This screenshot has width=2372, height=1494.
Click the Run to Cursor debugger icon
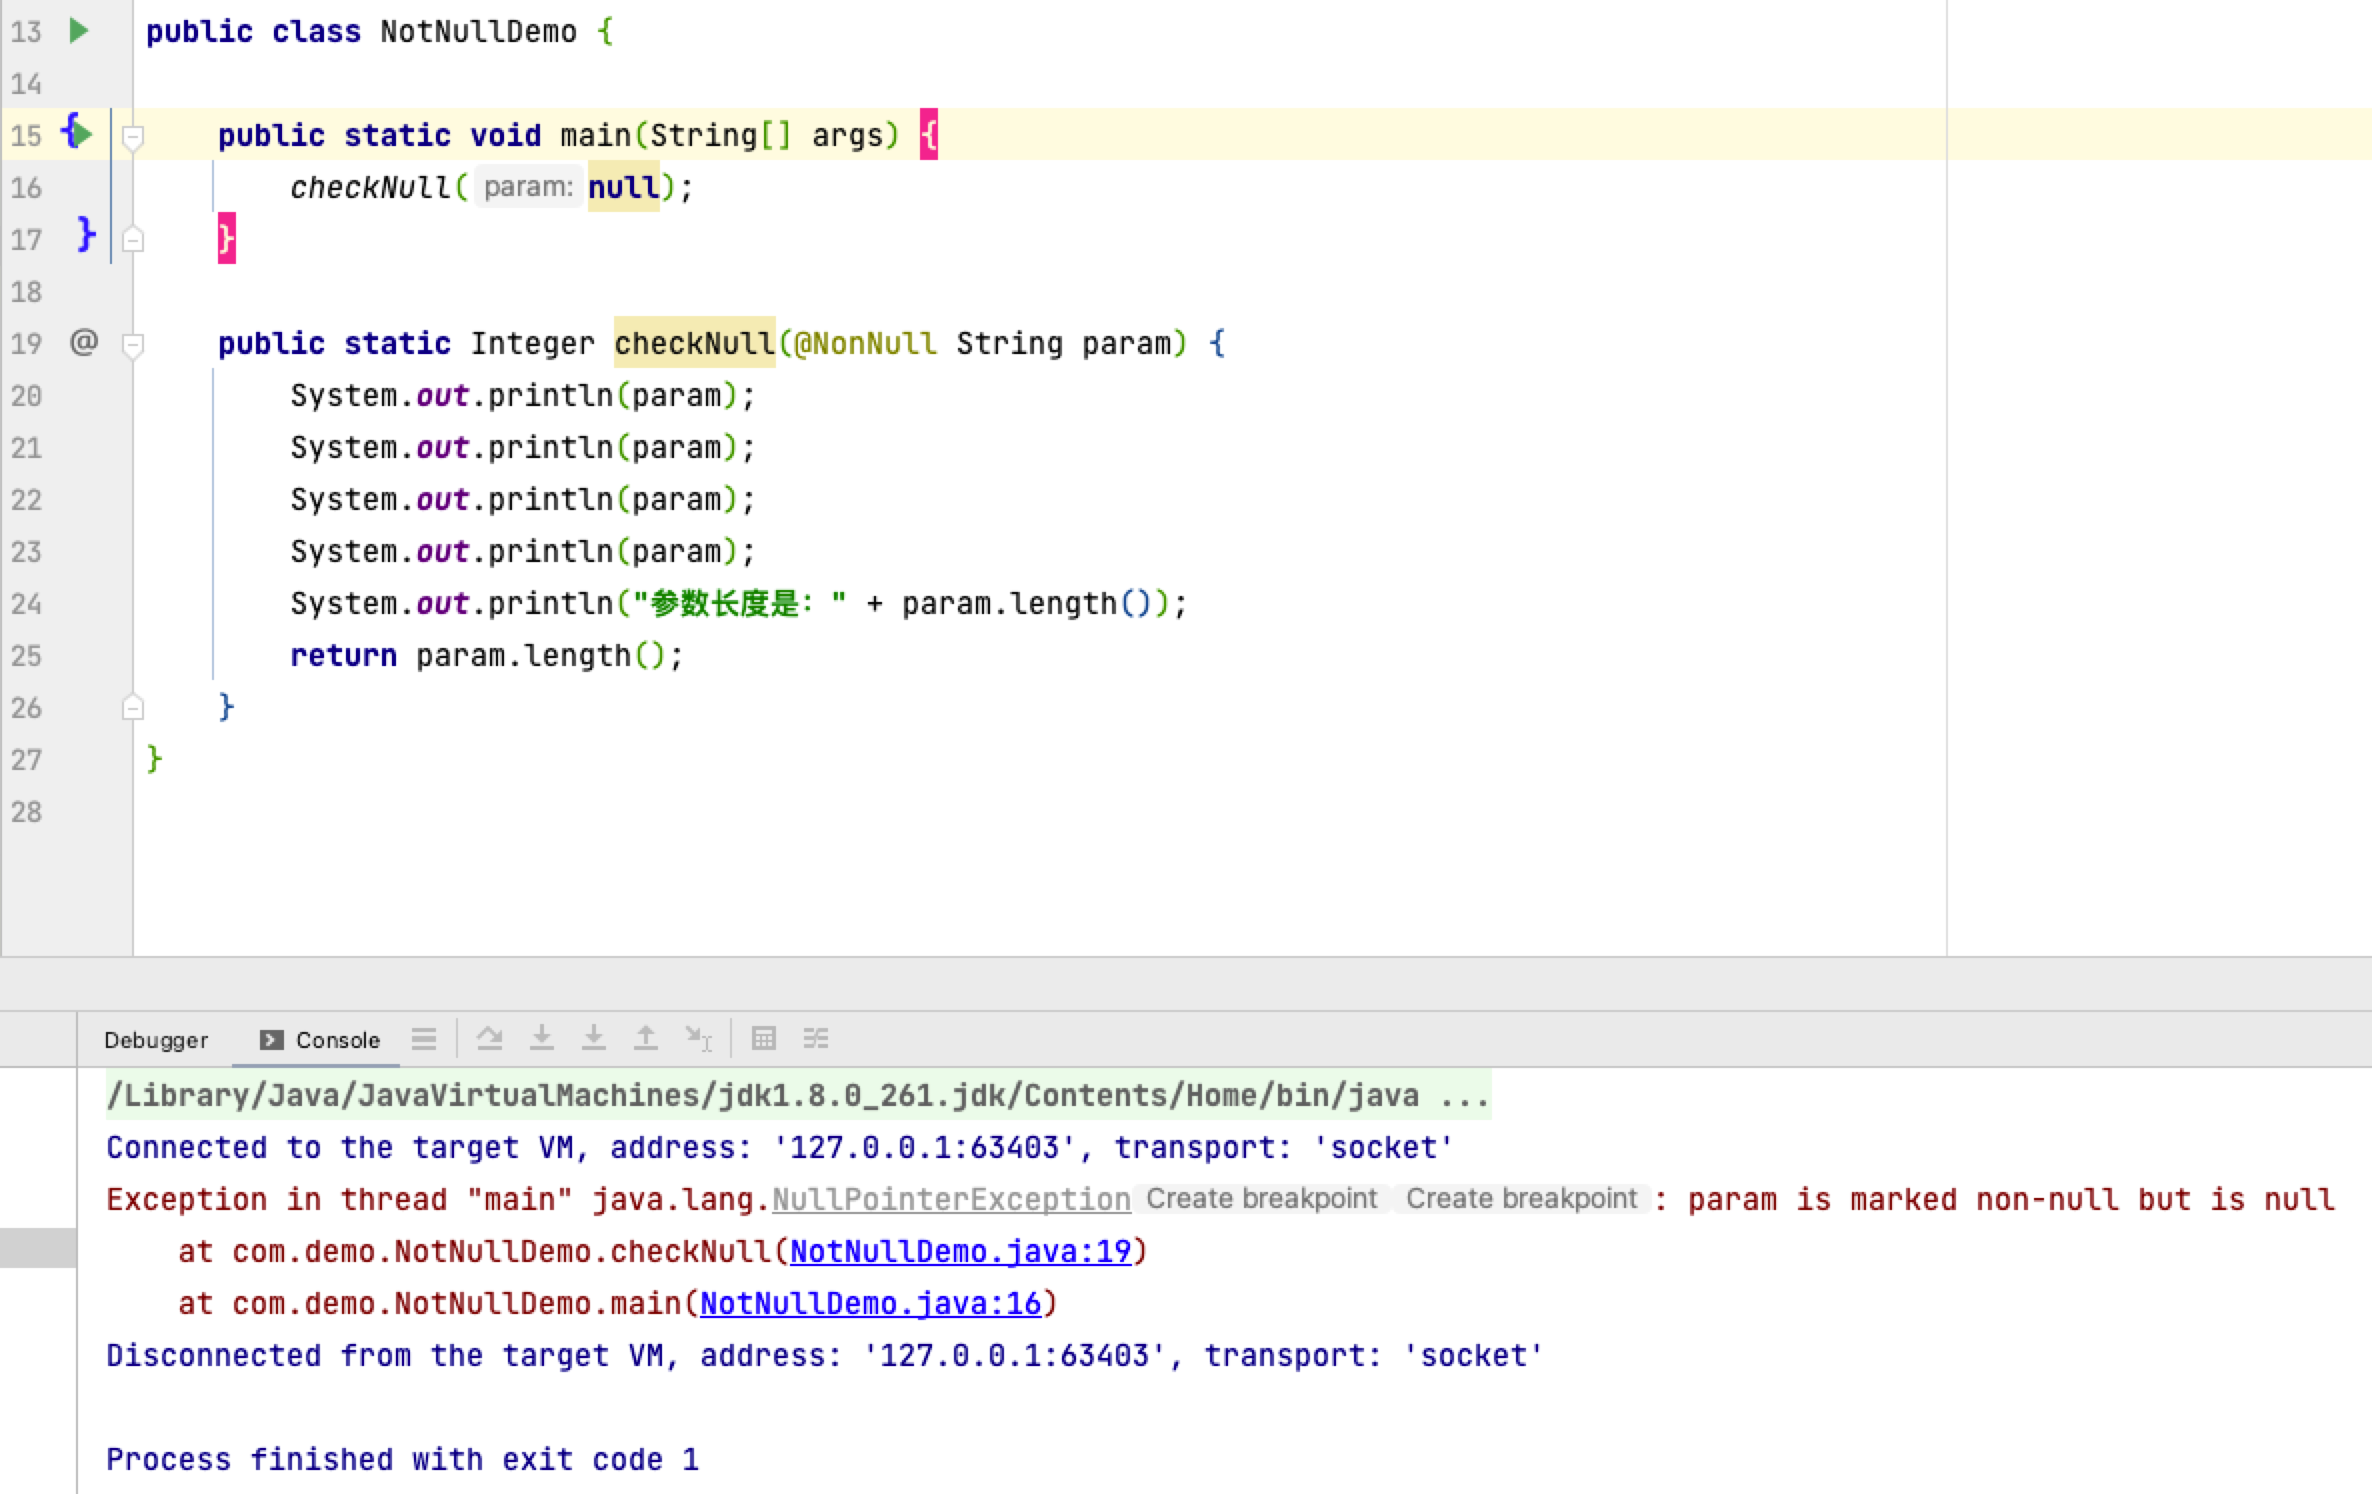698,1039
